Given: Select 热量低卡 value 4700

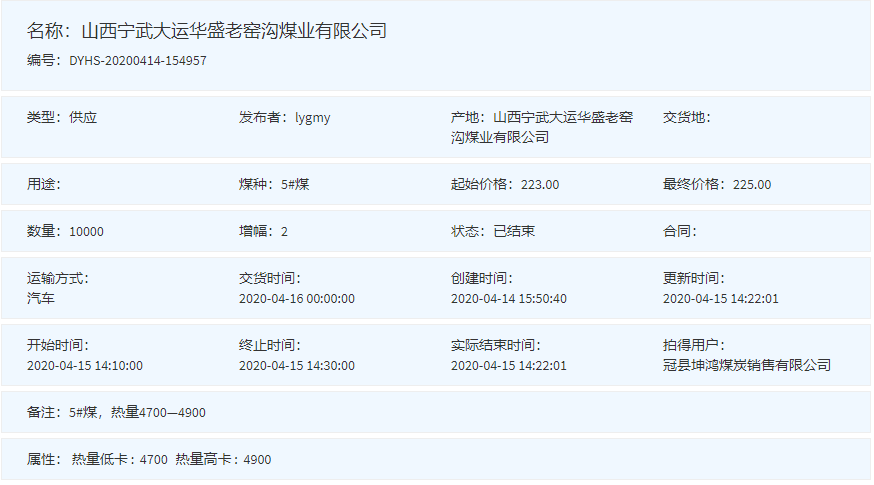Looking at the screenshot, I should coord(154,460).
